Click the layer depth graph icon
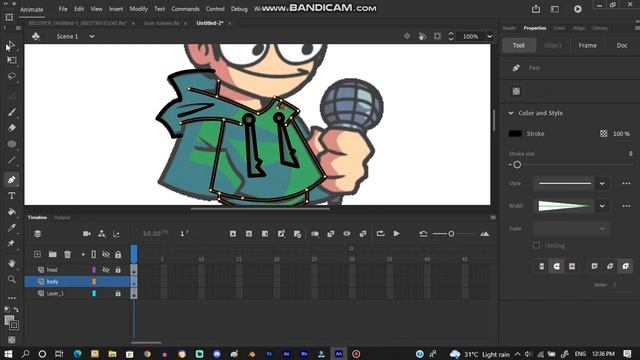The width and height of the screenshot is (640, 360). pyautogui.click(x=116, y=234)
